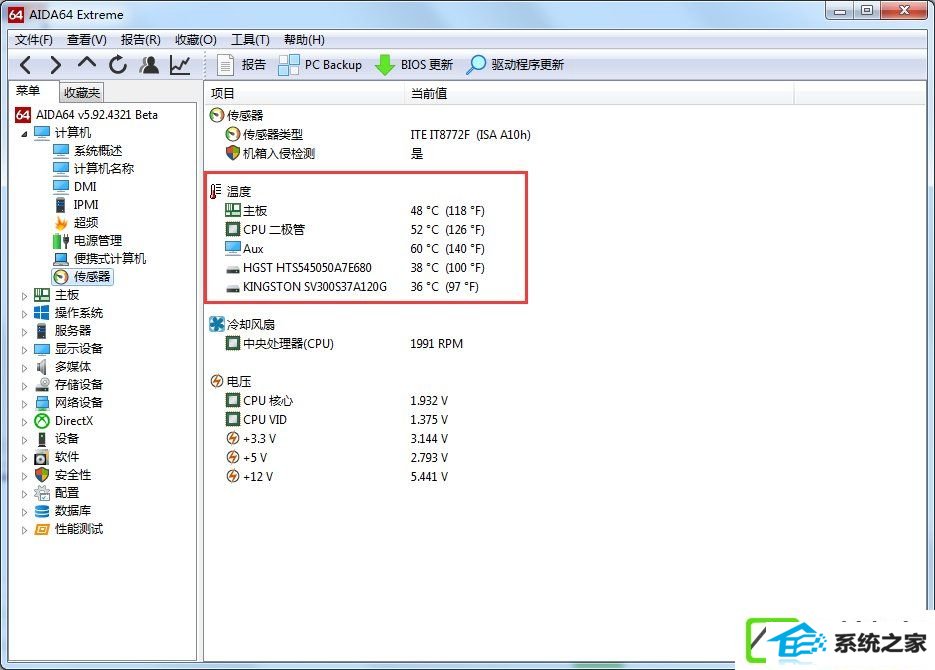Expand the 多媒体 tree node
The width and height of the screenshot is (935, 670).
[24, 368]
